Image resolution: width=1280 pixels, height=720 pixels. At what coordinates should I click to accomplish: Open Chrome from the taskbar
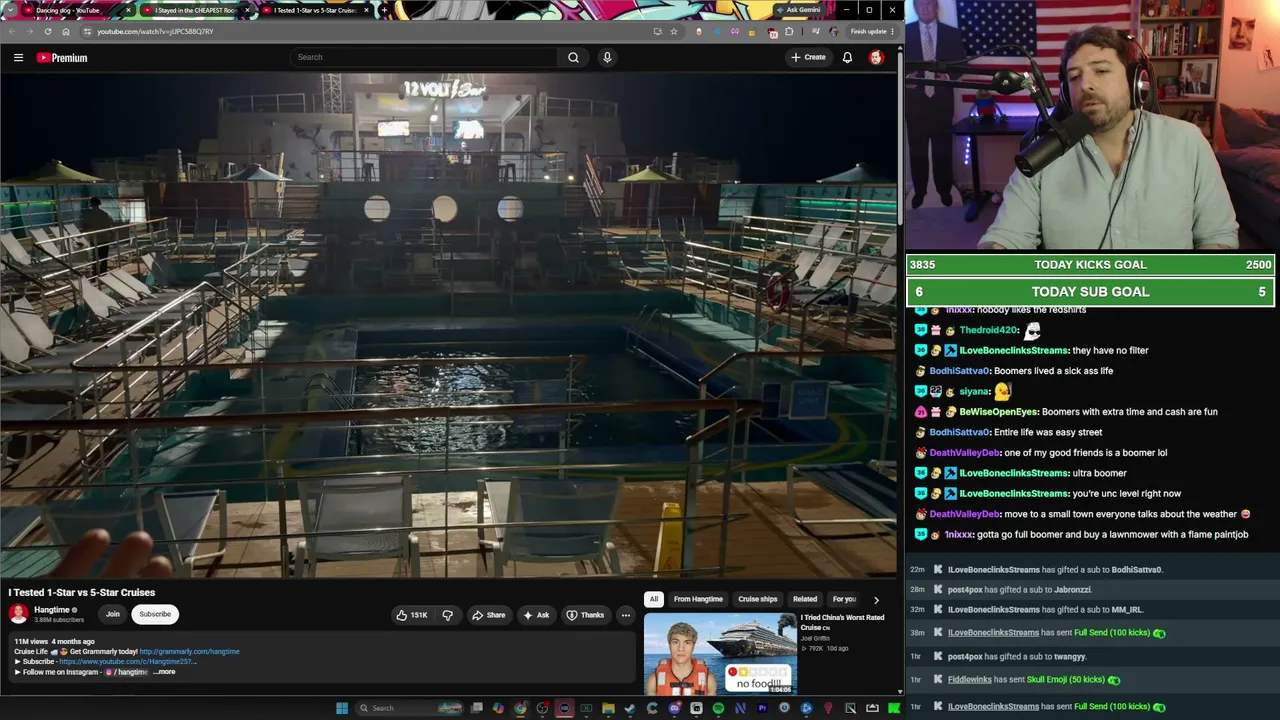click(x=520, y=708)
